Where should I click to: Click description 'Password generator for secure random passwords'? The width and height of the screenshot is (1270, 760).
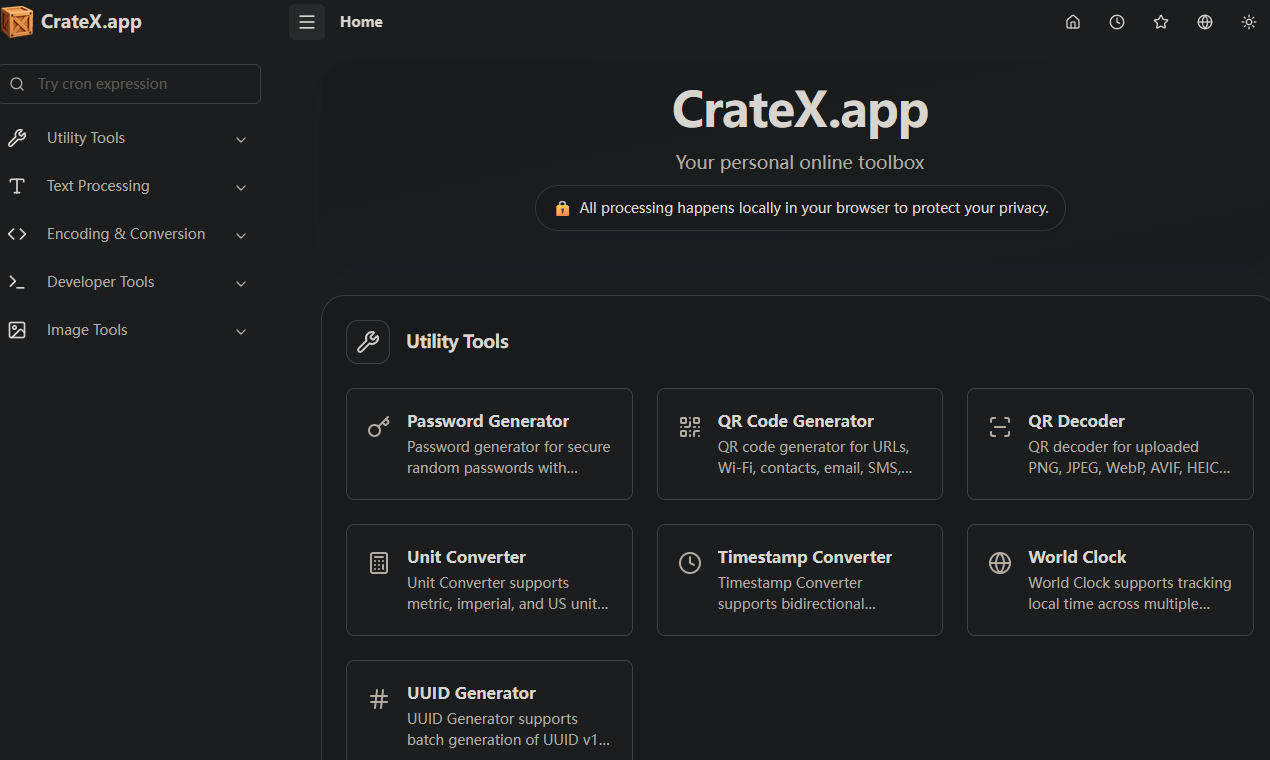coord(508,457)
